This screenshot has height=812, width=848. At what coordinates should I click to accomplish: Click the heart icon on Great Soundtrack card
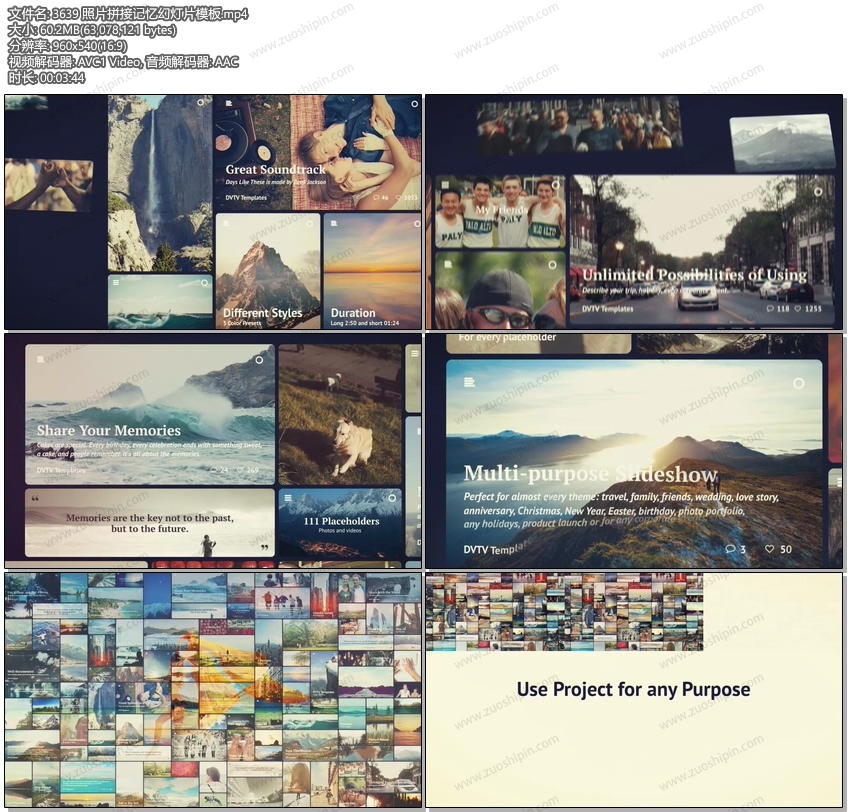[x=399, y=198]
